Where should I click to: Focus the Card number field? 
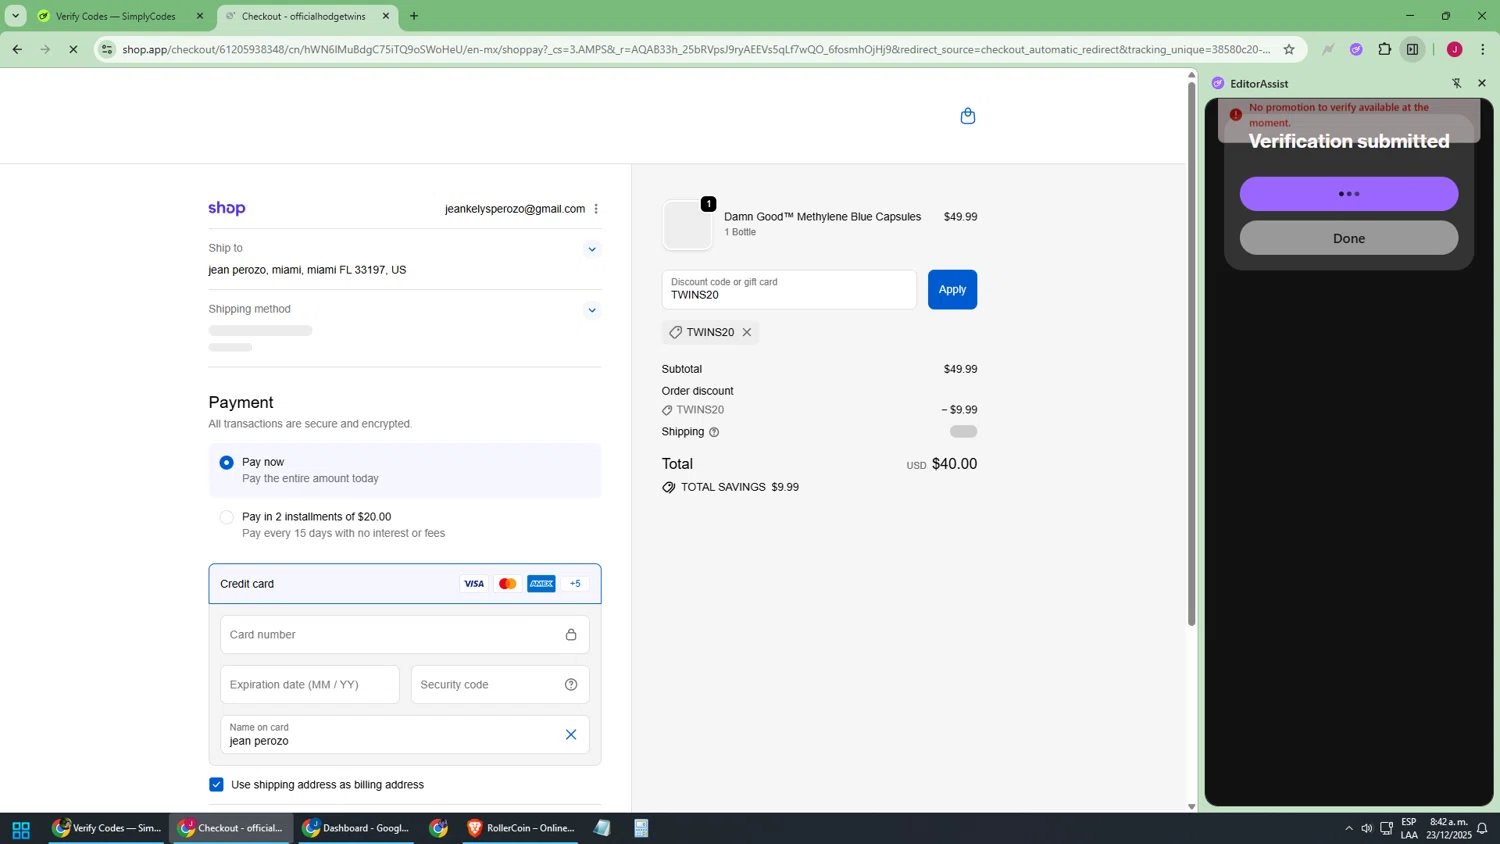coord(404,635)
